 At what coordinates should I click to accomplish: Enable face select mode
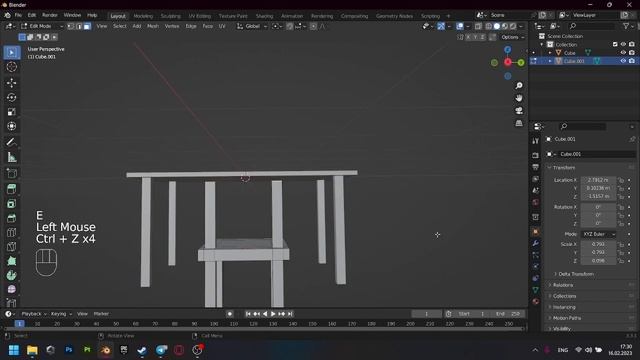pyautogui.click(x=87, y=26)
